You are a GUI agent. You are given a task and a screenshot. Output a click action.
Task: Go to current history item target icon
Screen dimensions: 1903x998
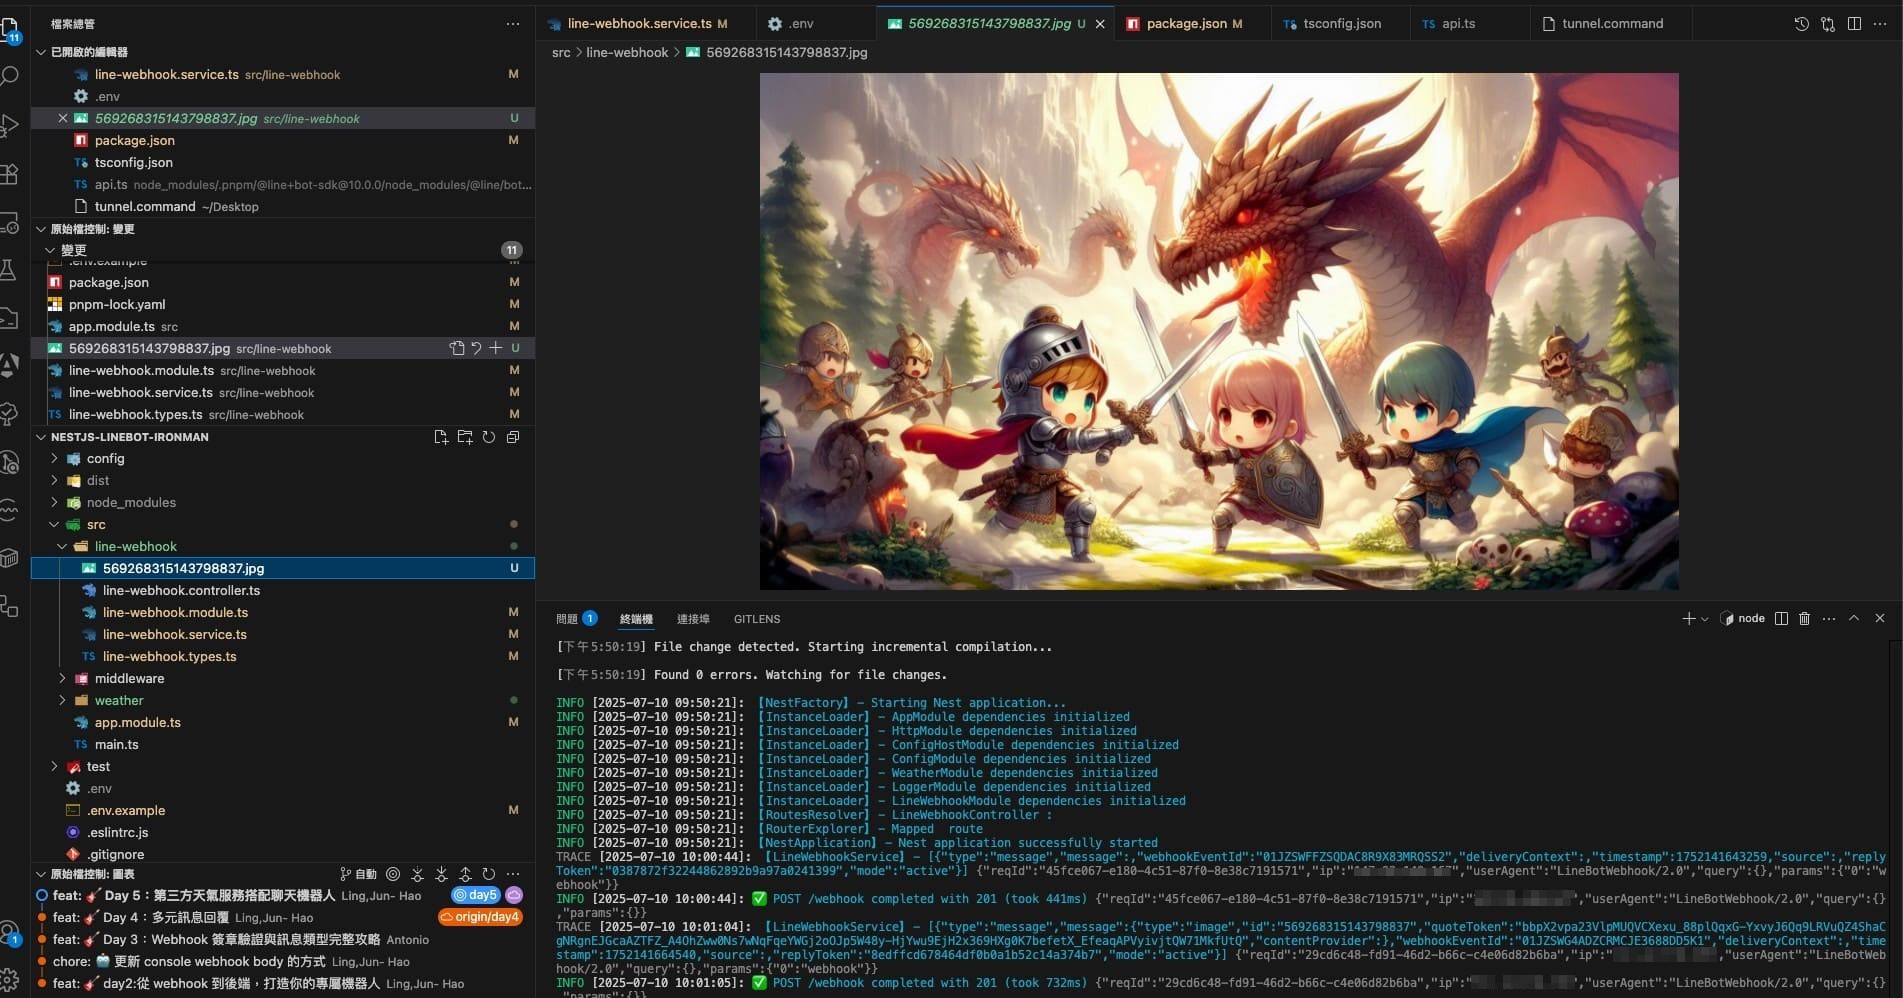393,874
